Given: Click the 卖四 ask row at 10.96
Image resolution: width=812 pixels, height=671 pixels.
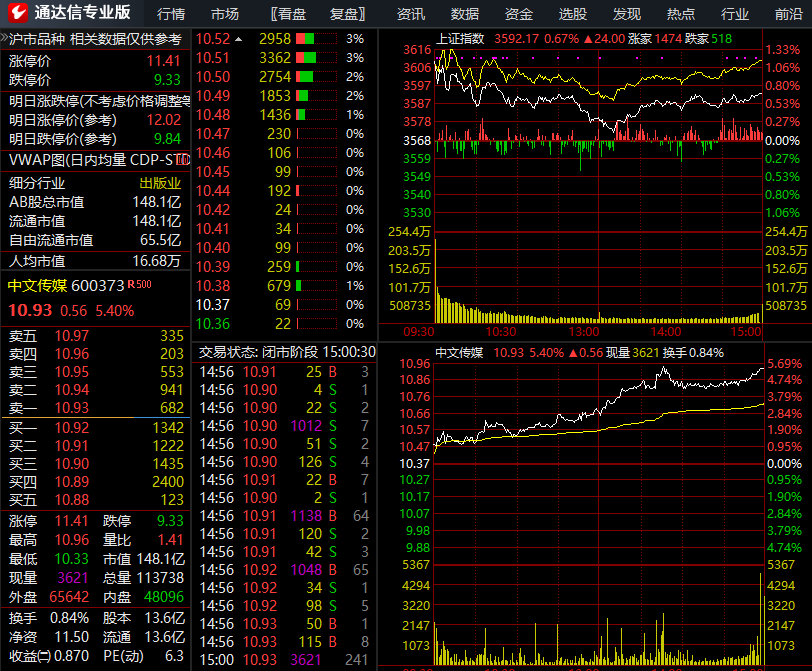Looking at the screenshot, I should pos(96,354).
